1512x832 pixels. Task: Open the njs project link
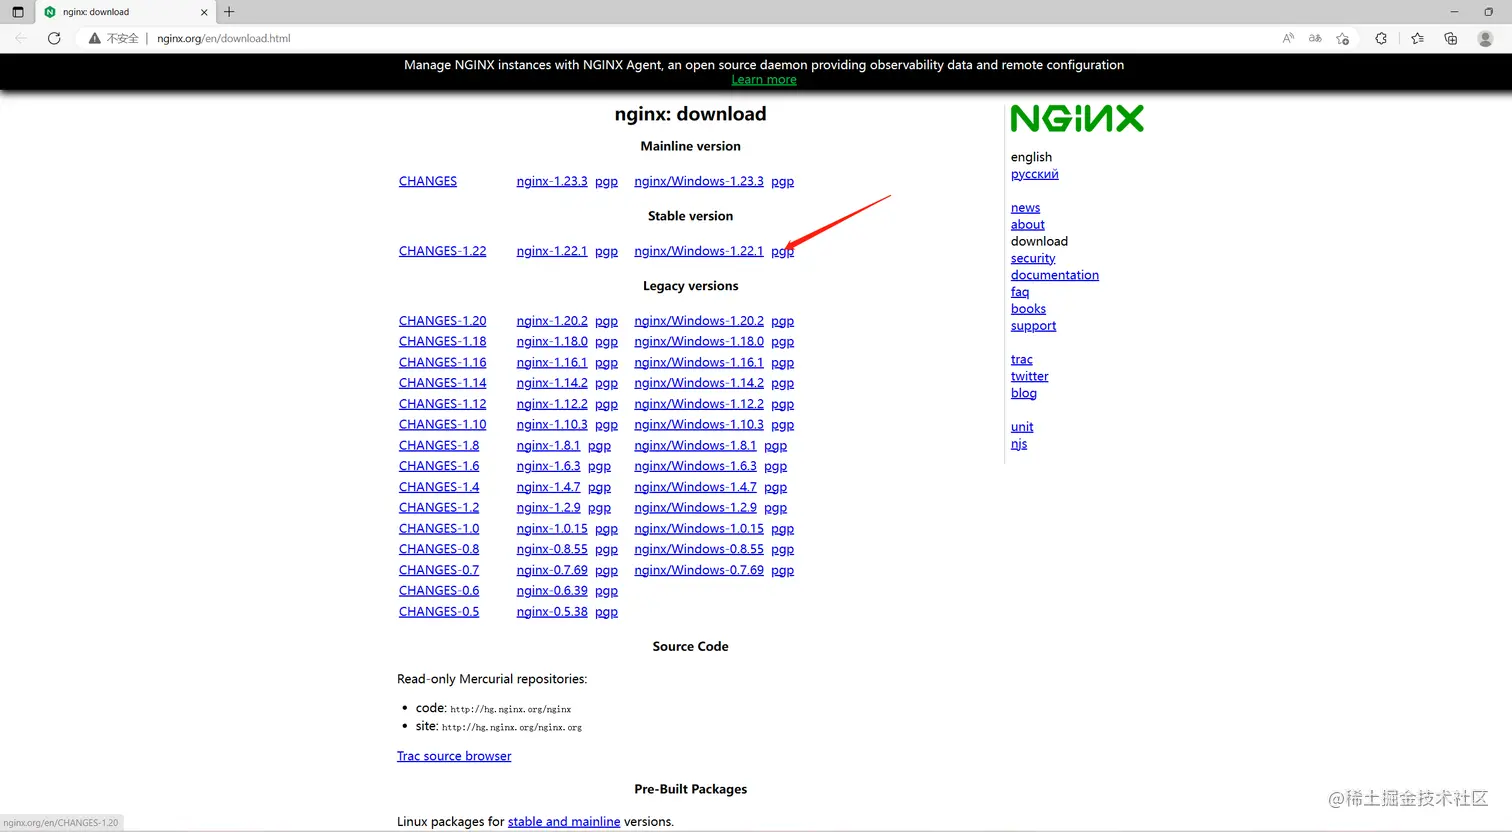pyautogui.click(x=1018, y=444)
